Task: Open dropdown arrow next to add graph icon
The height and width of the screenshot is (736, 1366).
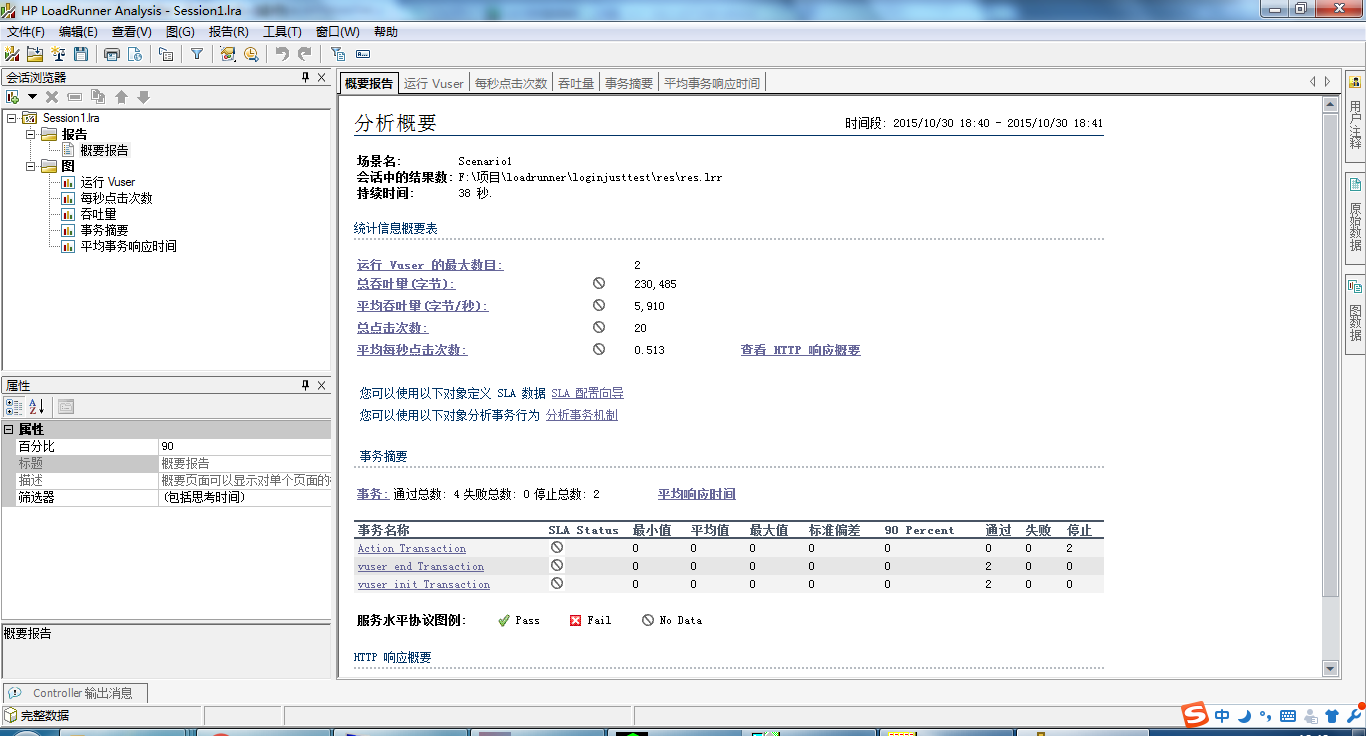Action: point(32,97)
